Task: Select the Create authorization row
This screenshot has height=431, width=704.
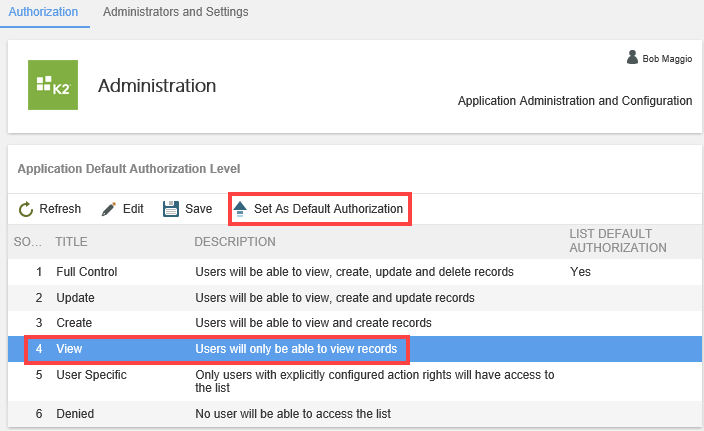Action: 74,323
